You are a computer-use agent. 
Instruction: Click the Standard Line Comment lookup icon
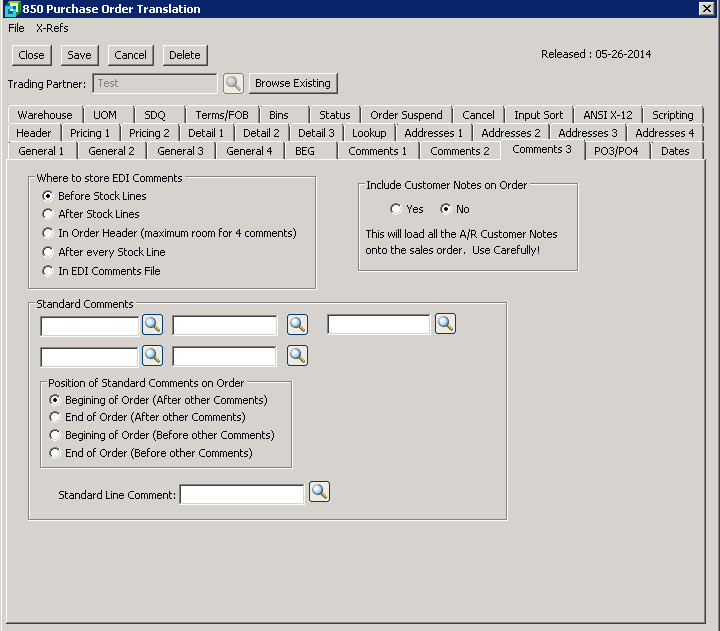point(319,492)
